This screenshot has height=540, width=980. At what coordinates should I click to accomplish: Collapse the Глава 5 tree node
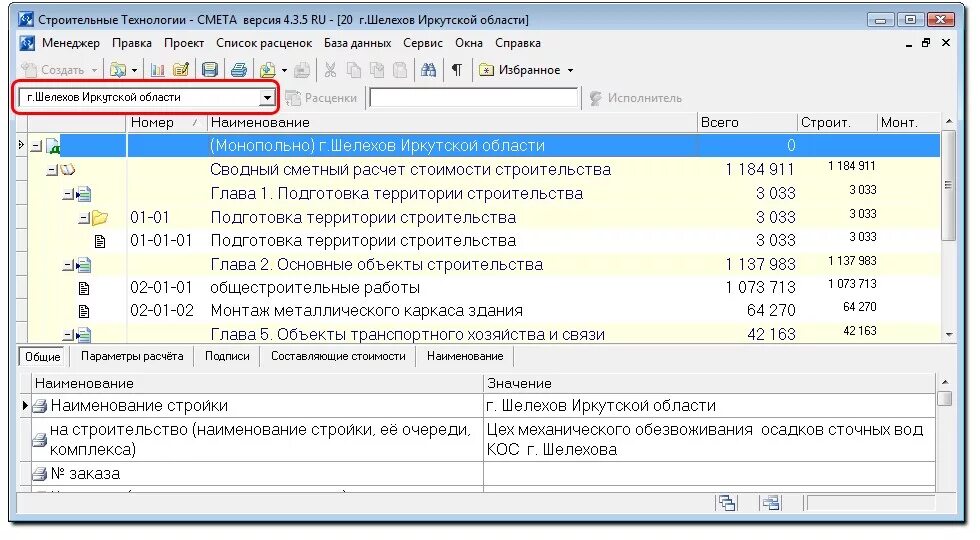click(x=68, y=335)
